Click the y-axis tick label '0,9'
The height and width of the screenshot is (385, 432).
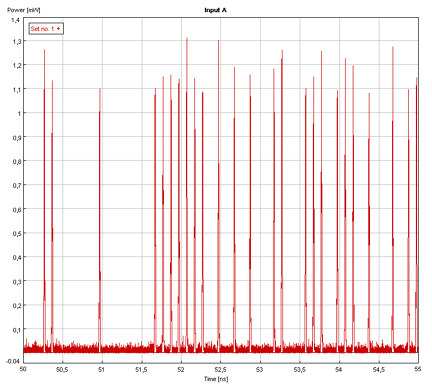[17, 137]
